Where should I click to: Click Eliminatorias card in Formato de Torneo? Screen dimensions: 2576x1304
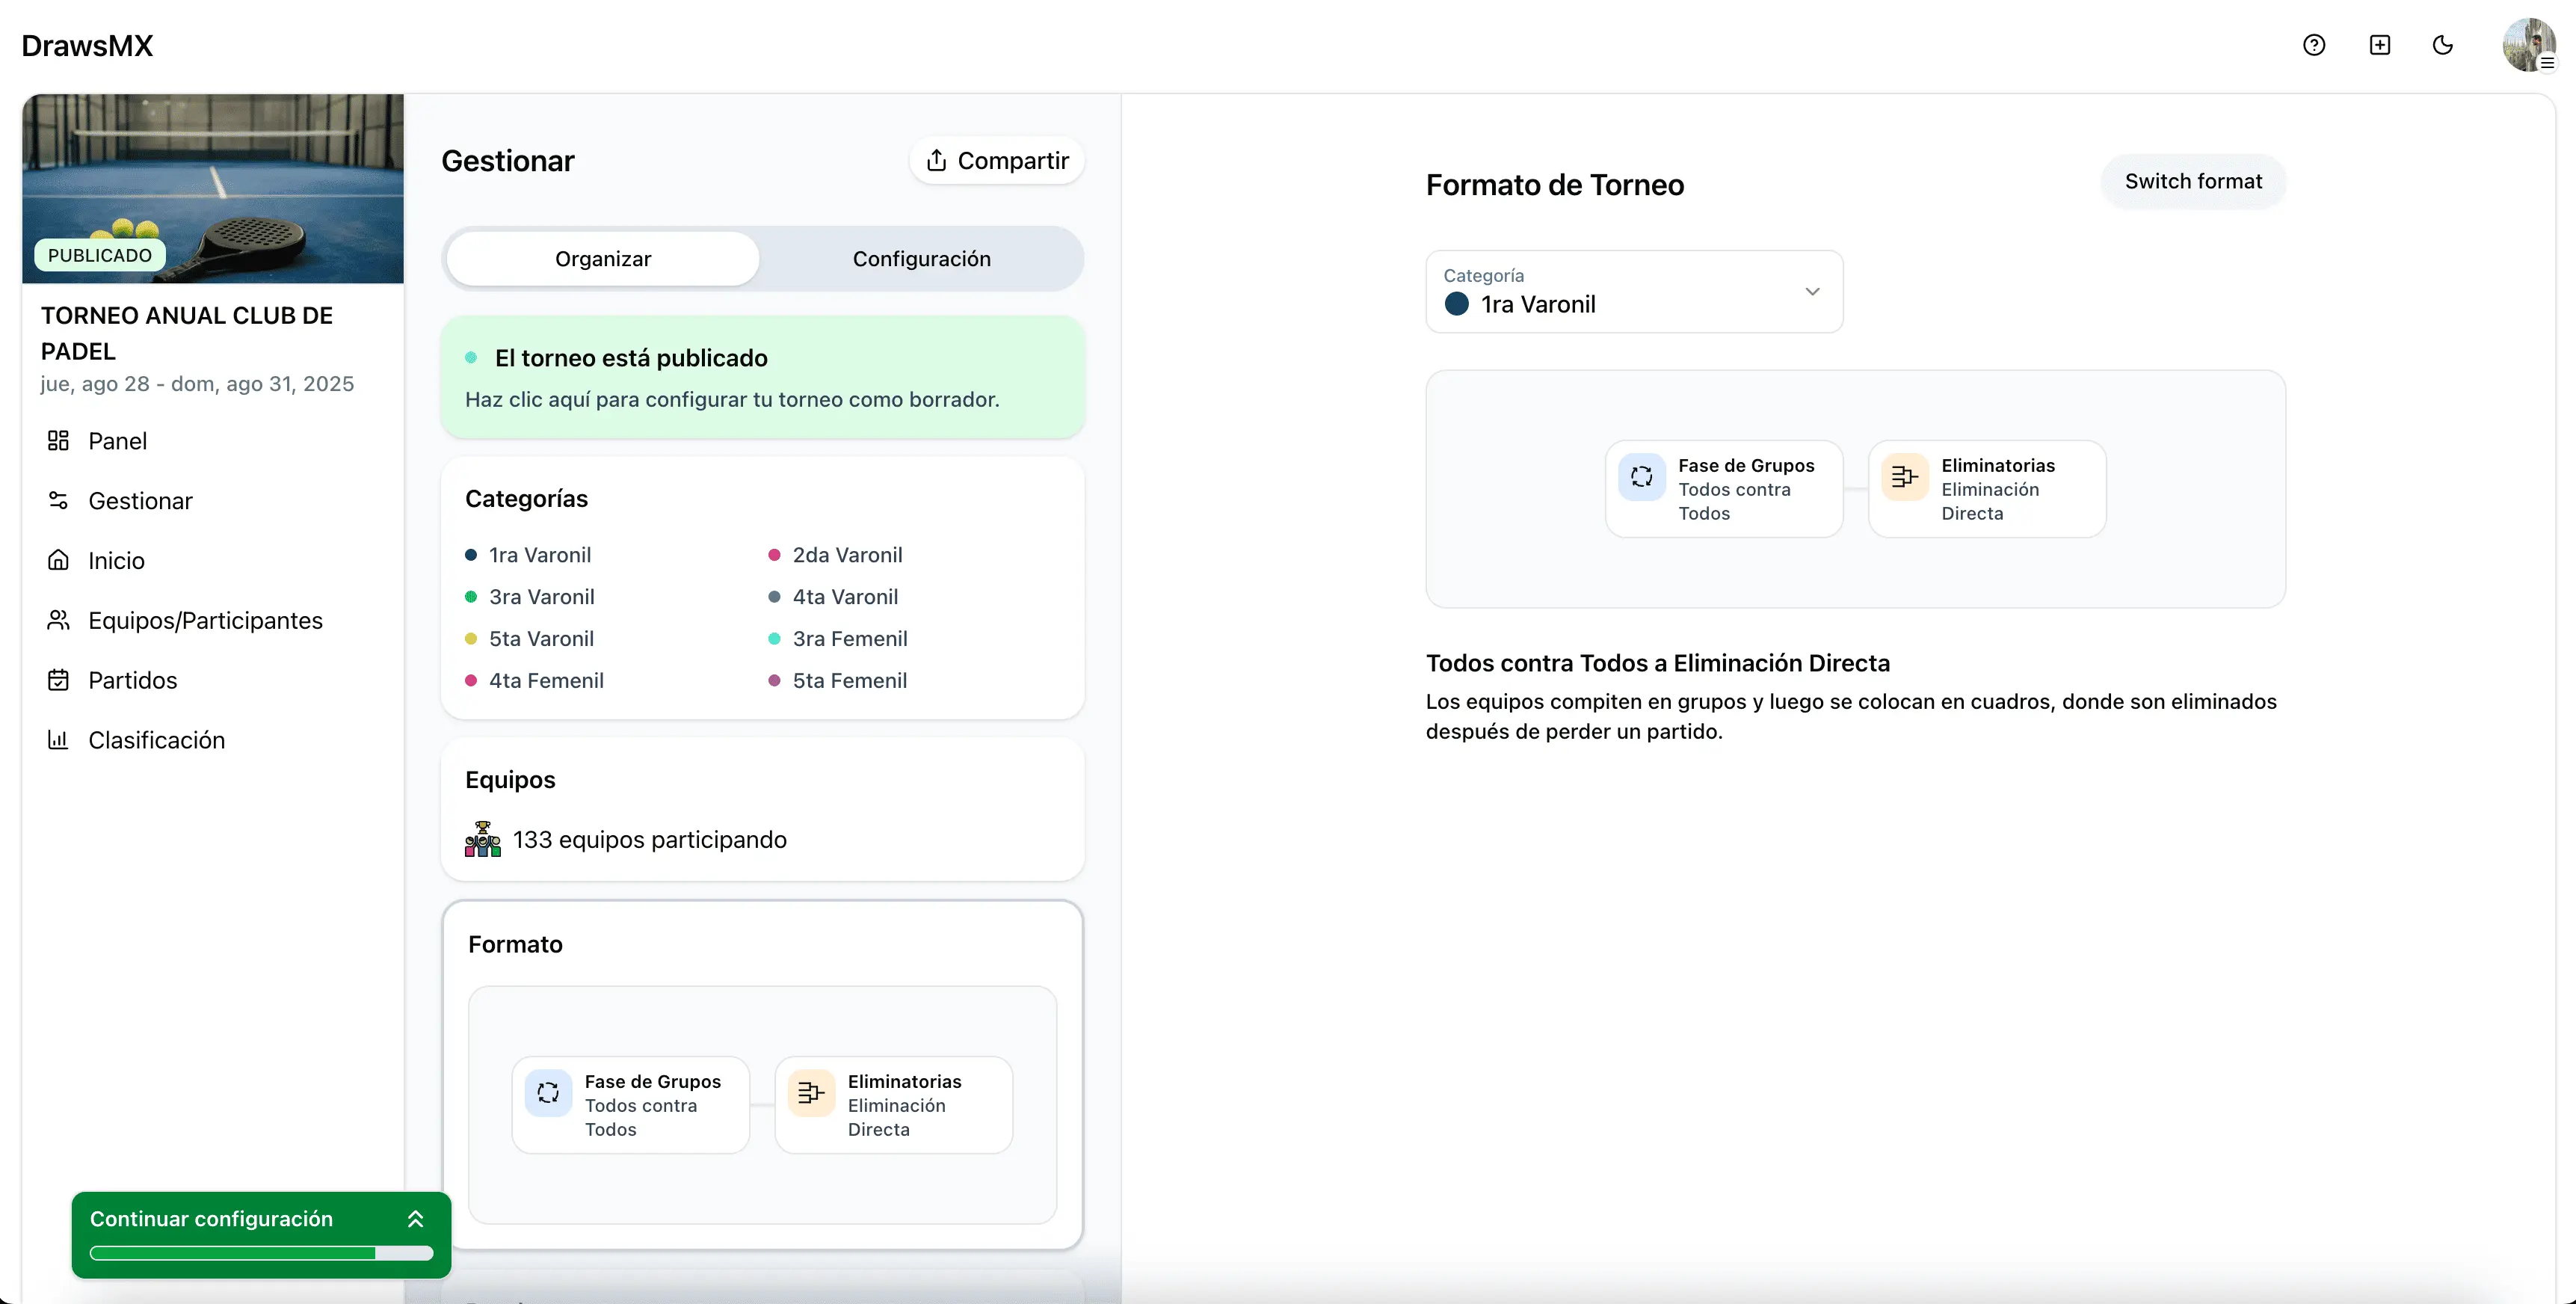point(1987,489)
